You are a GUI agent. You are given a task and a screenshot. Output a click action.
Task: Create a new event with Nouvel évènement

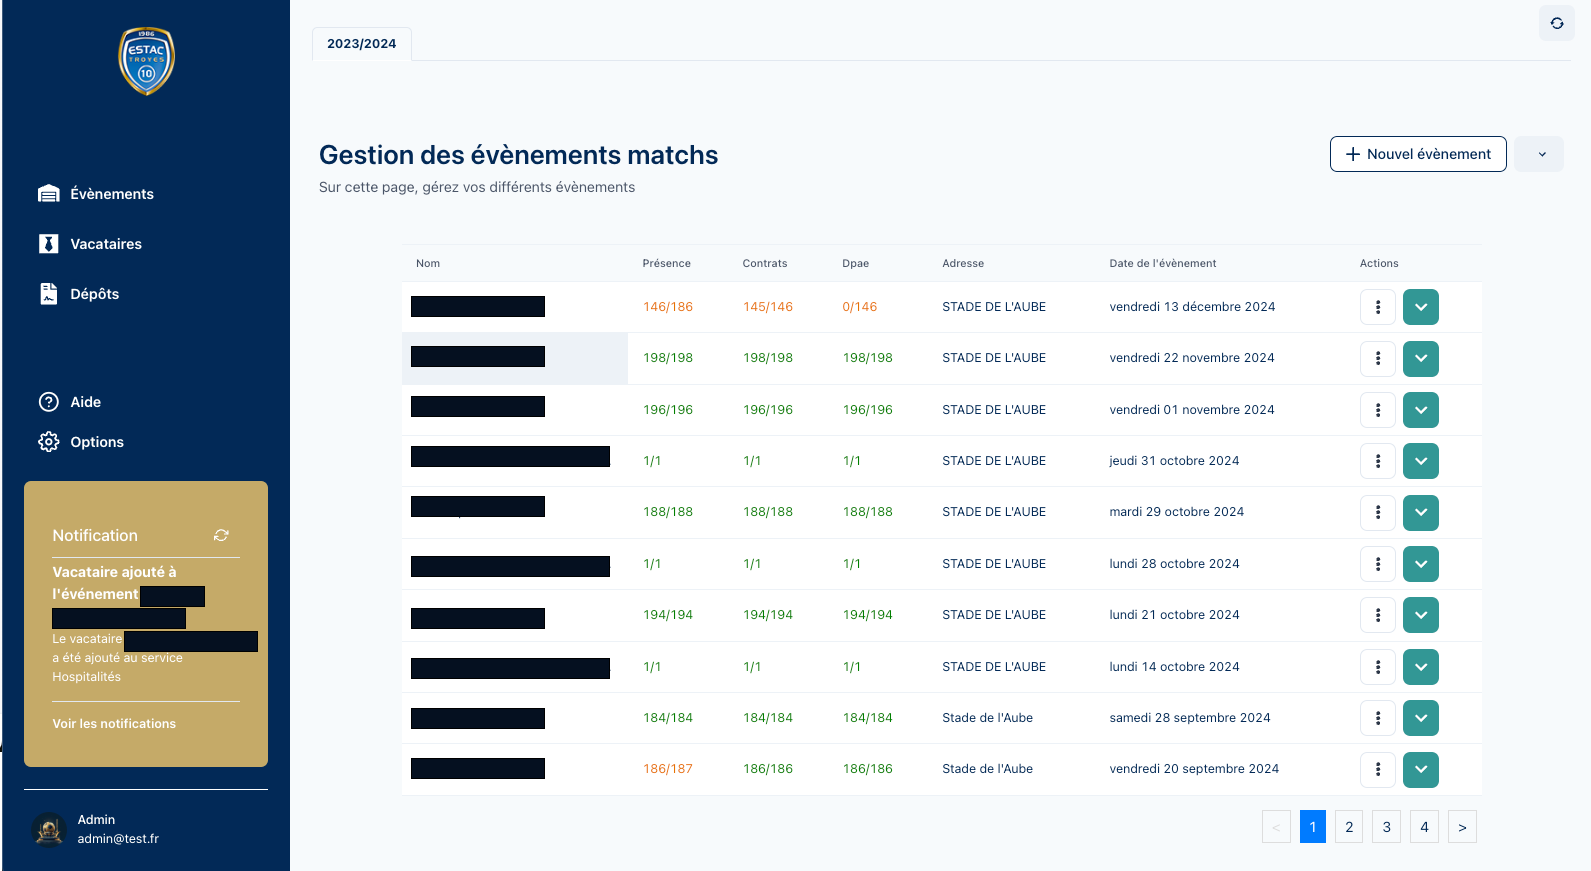(1417, 154)
